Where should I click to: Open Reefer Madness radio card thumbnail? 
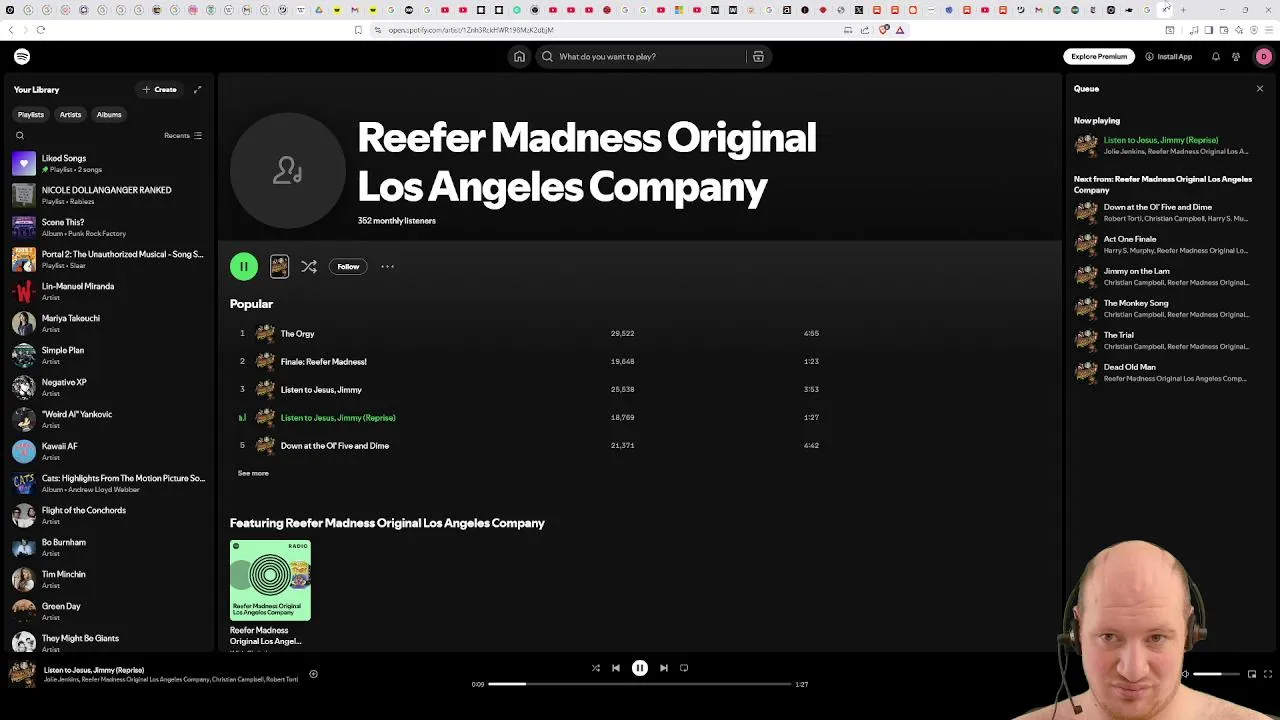[270, 581]
